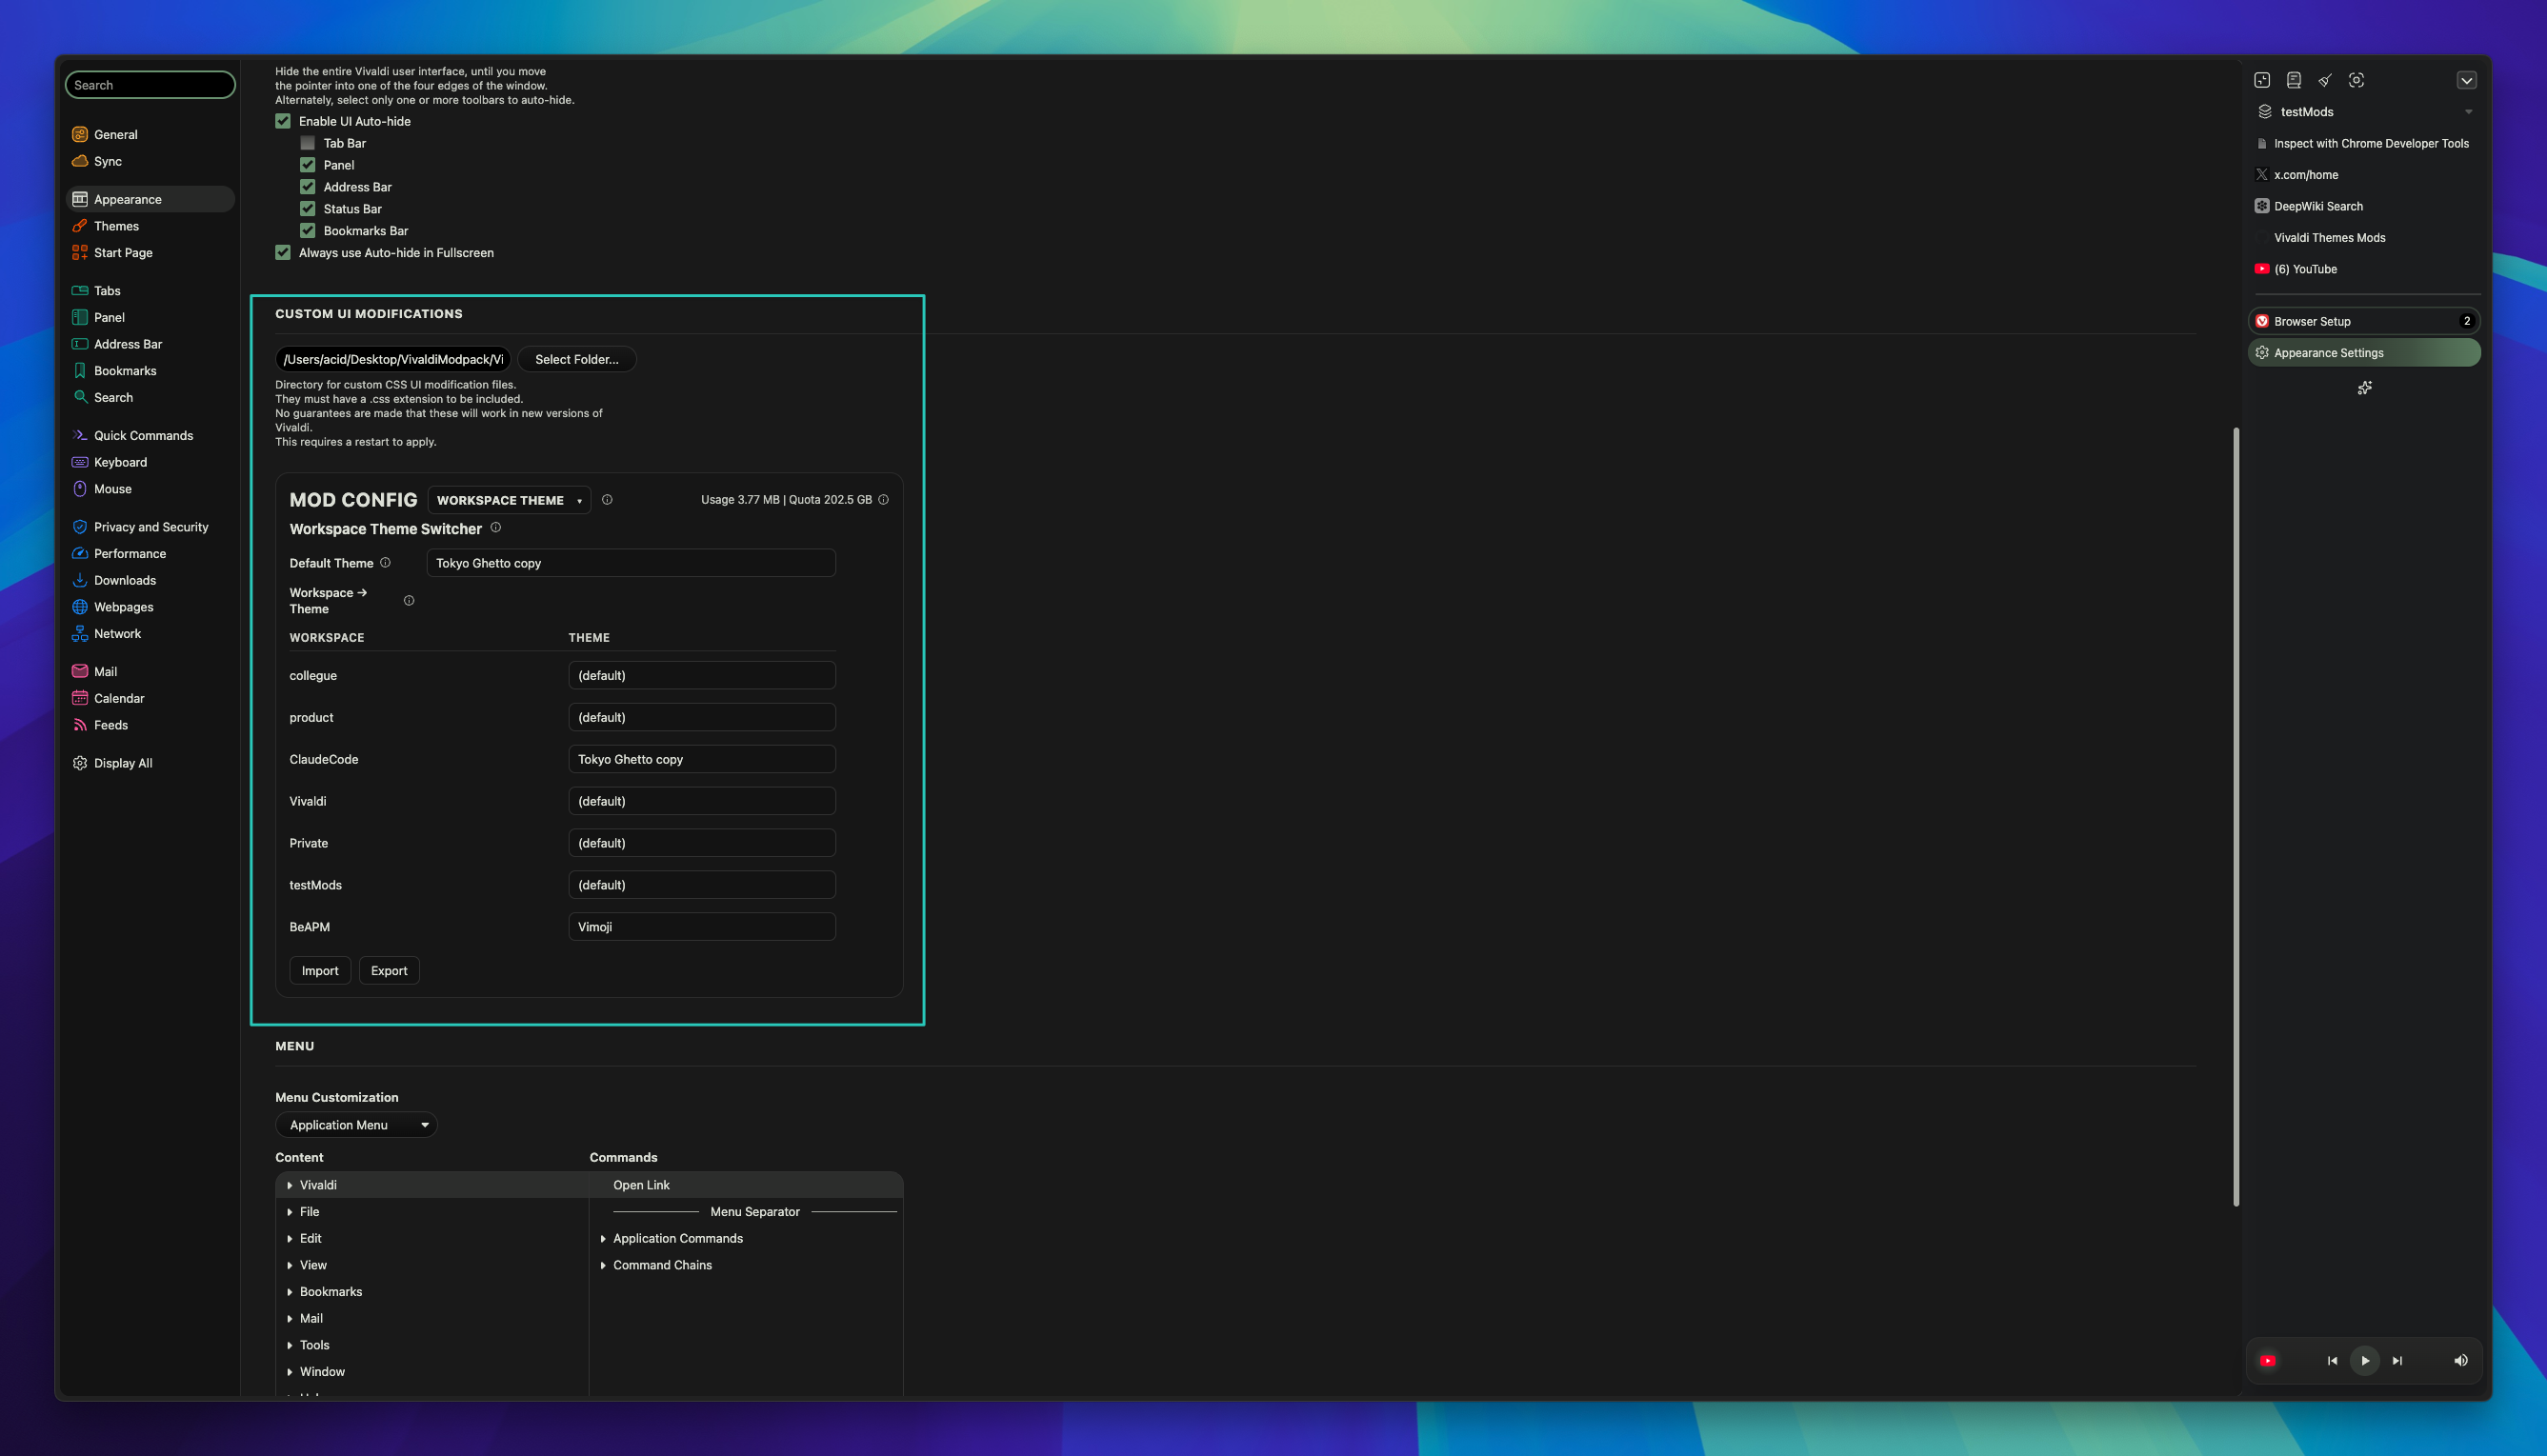2547x1456 pixels.
Task: Click the BeAPM theme field showing Vimoji
Action: click(x=702, y=927)
